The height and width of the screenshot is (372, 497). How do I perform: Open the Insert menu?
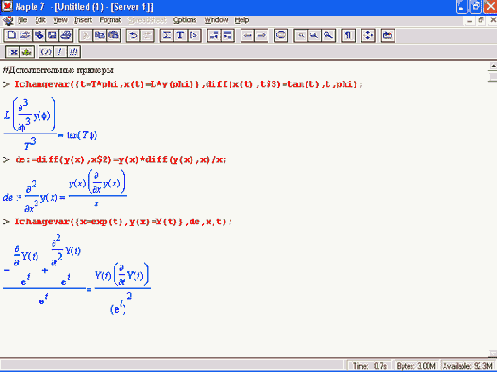[83, 20]
